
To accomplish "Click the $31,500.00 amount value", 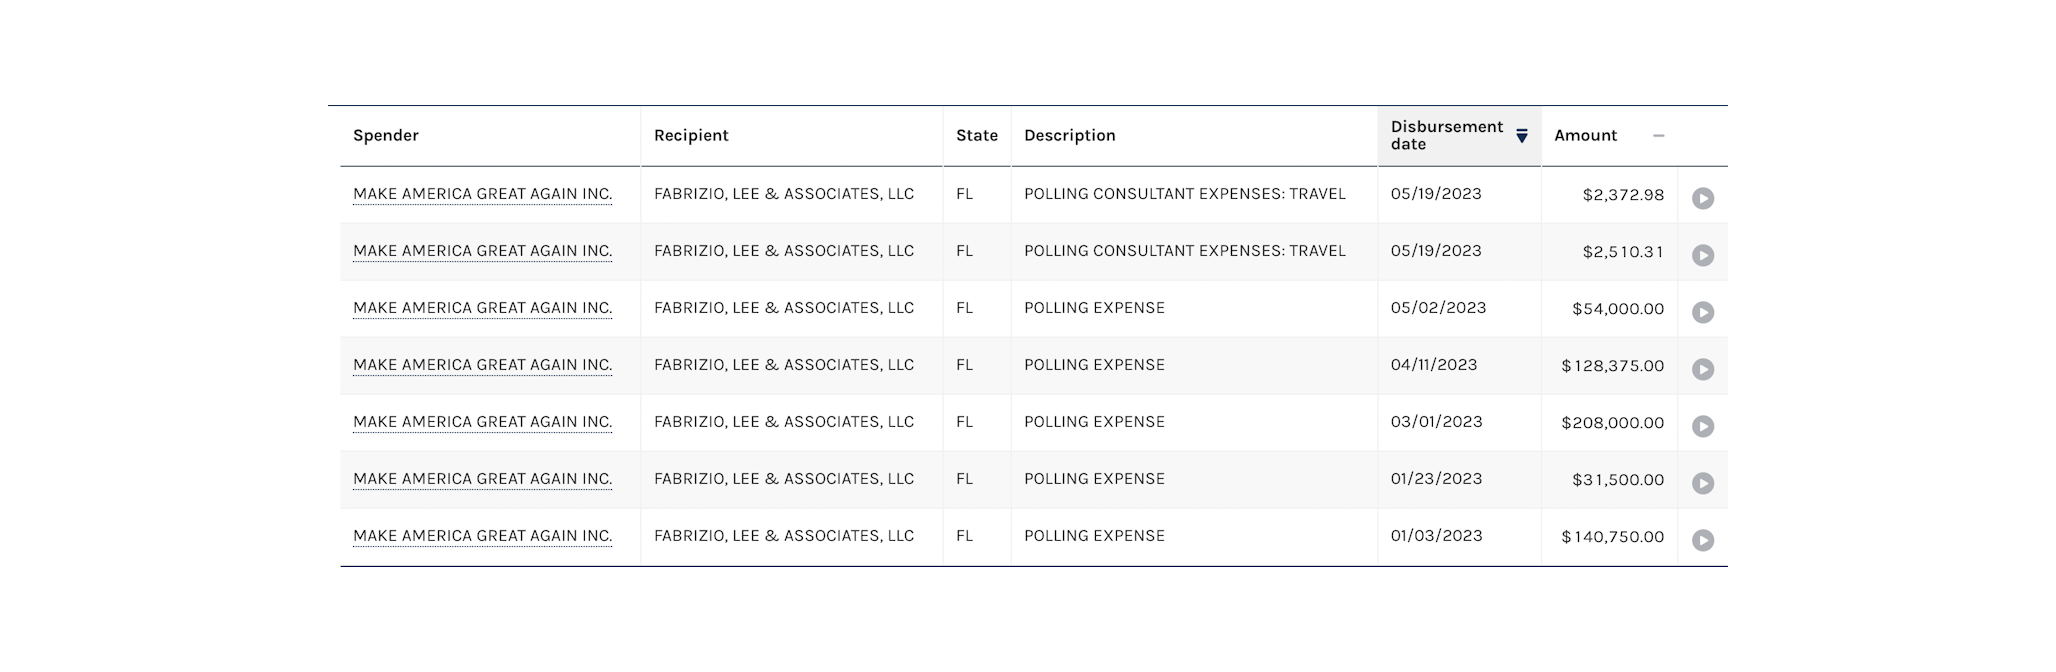I will point(1618,480).
